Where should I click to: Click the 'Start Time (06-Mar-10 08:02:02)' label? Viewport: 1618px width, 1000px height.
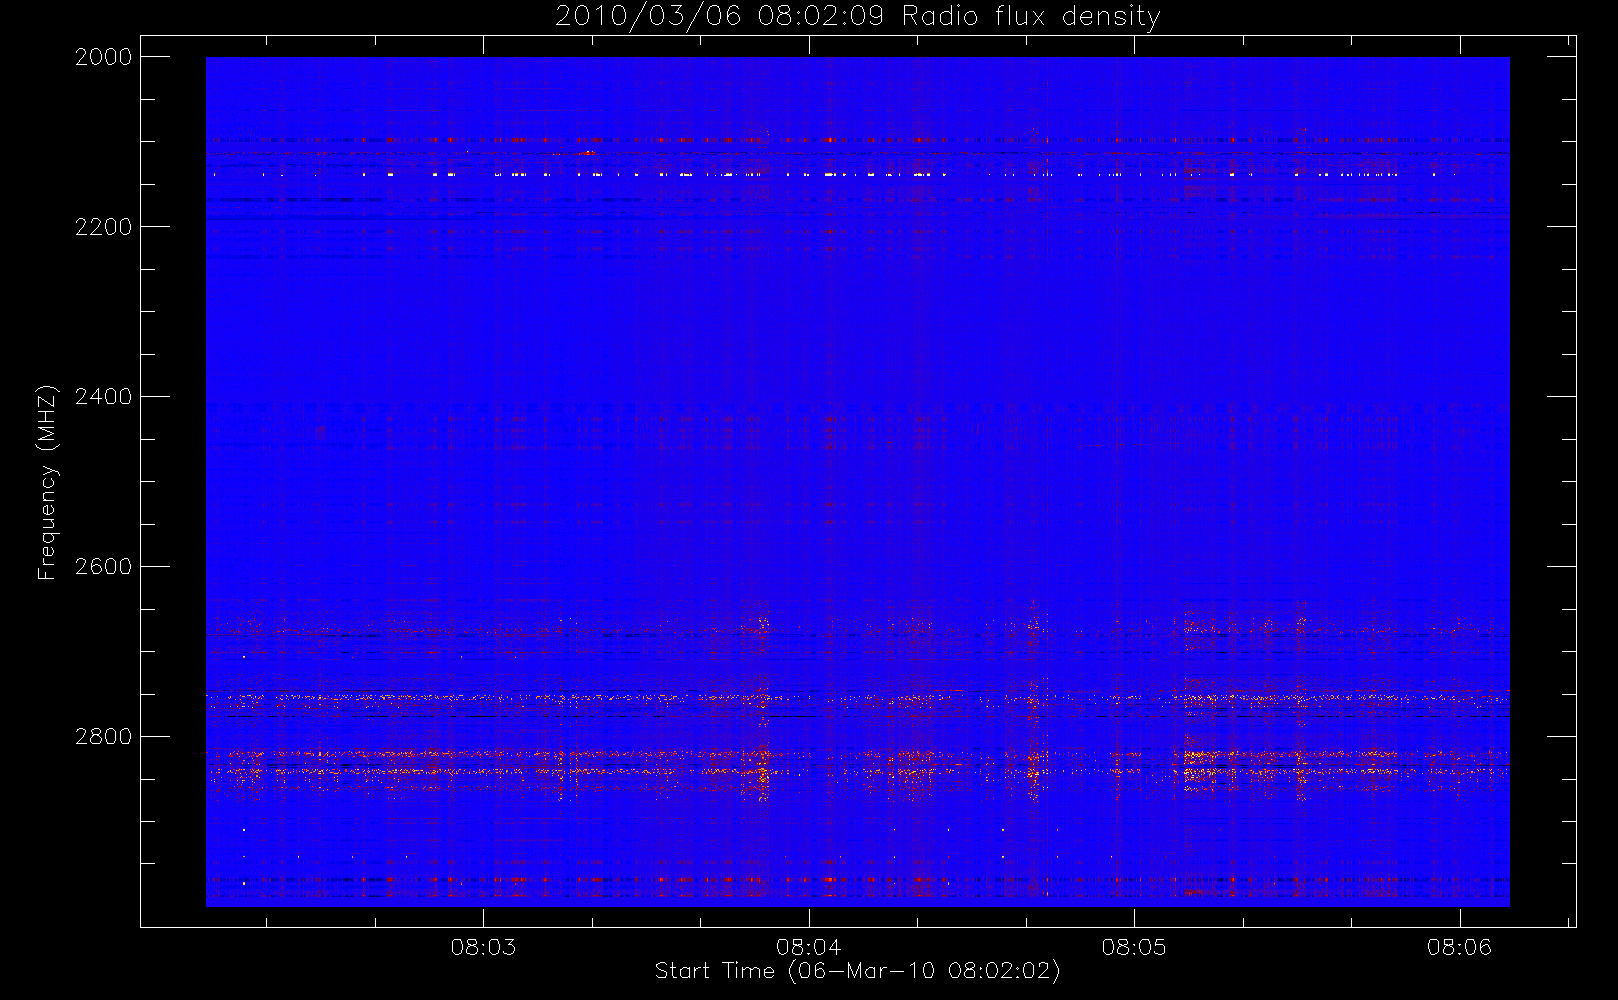[857, 971]
